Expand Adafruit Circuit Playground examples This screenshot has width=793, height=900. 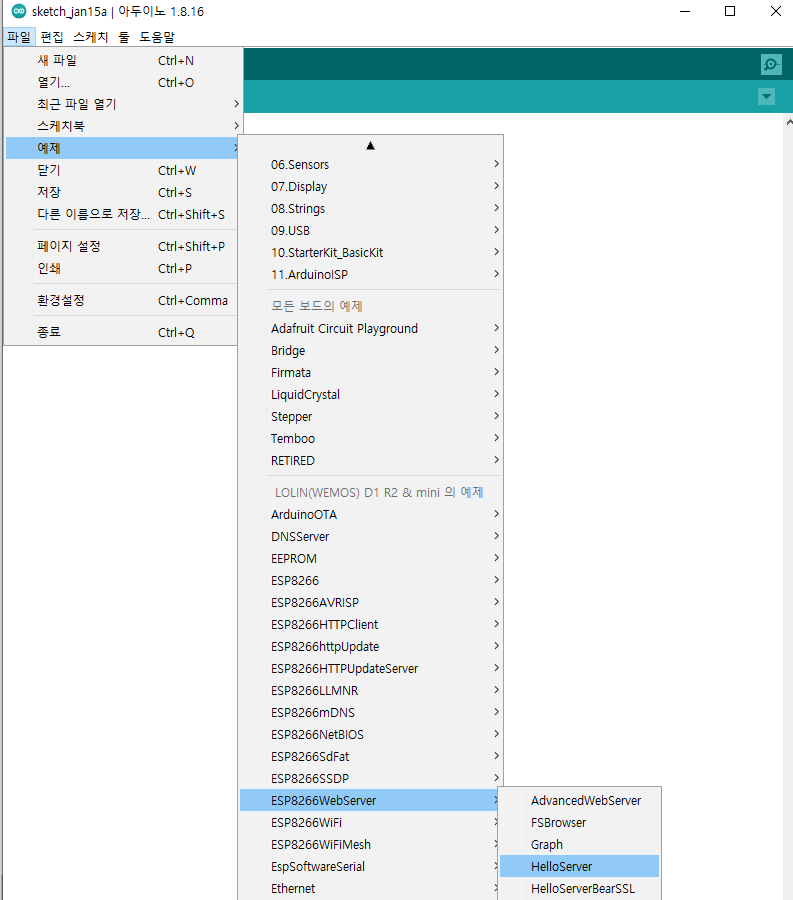pyautogui.click(x=371, y=328)
